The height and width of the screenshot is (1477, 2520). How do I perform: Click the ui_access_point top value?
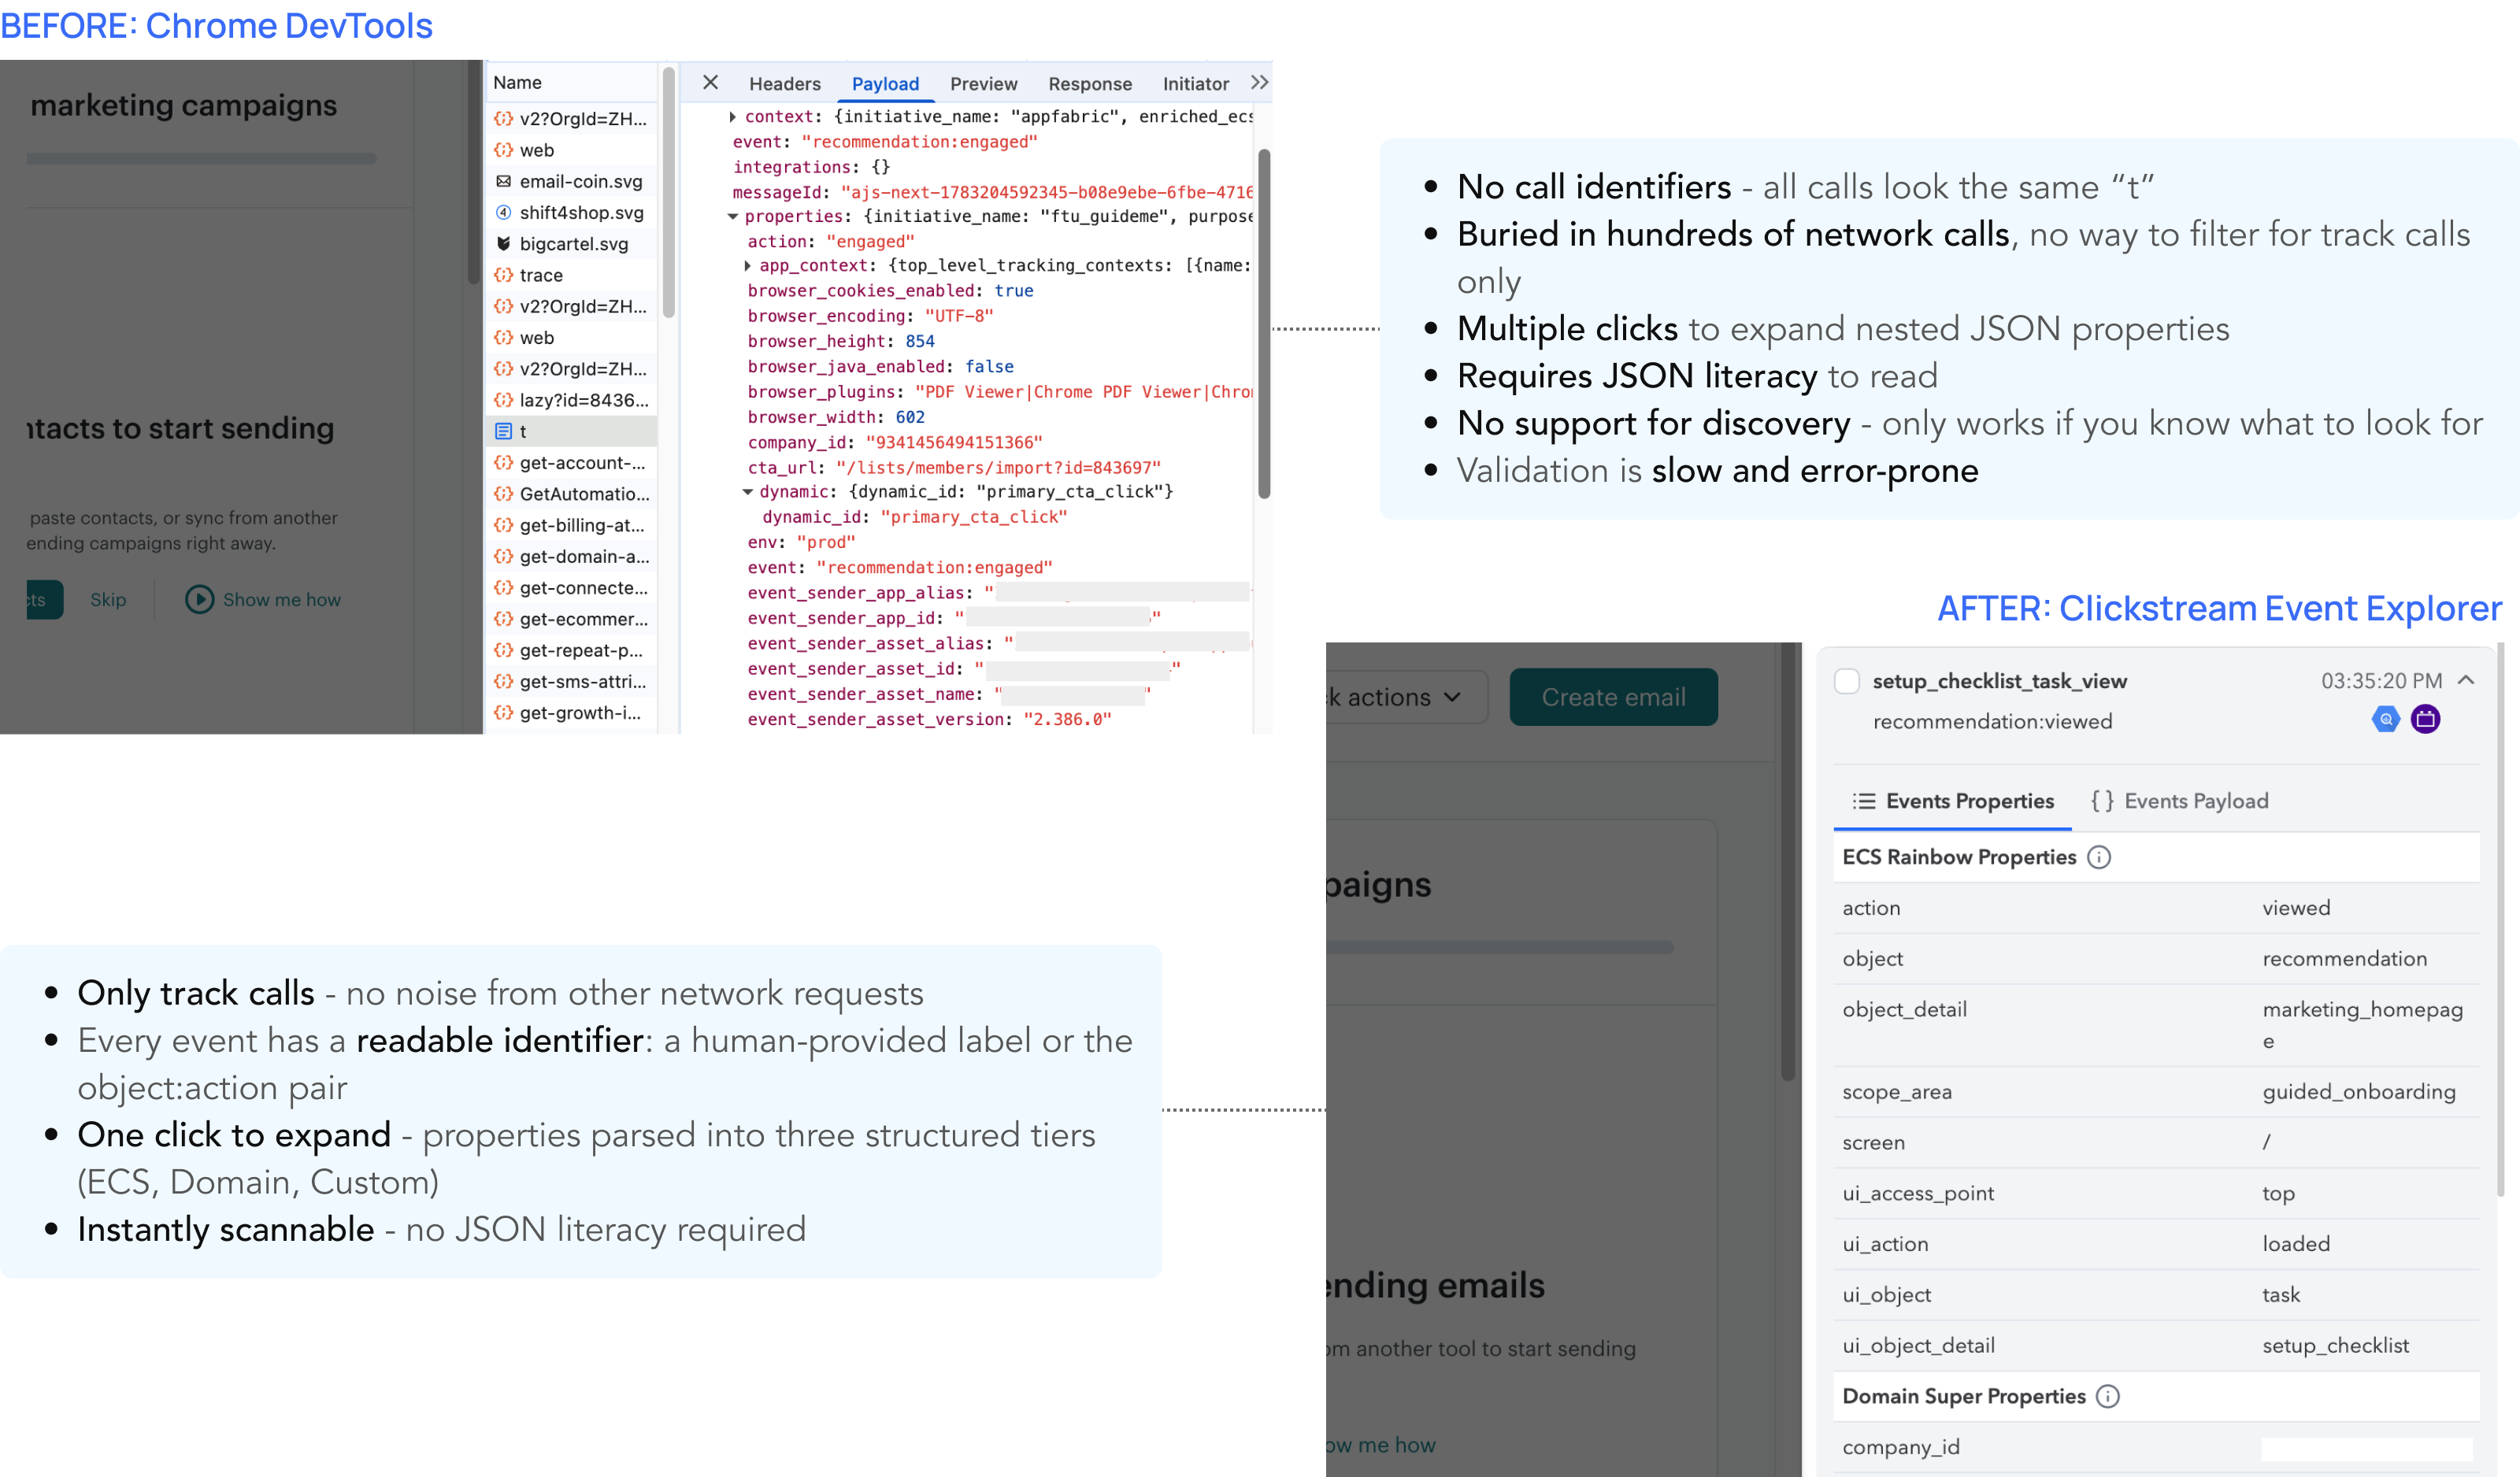point(2278,1194)
